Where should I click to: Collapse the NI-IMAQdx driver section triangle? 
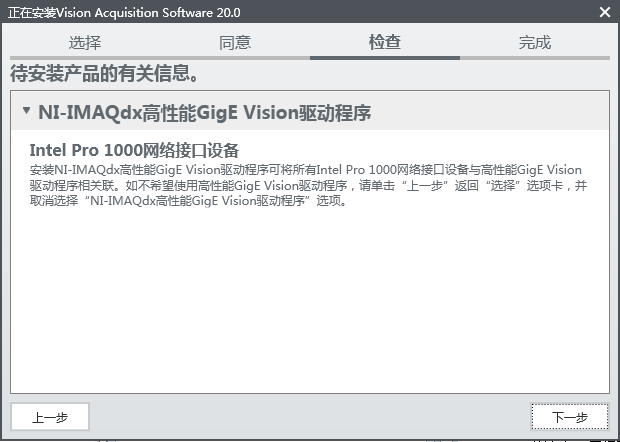pos(26,110)
